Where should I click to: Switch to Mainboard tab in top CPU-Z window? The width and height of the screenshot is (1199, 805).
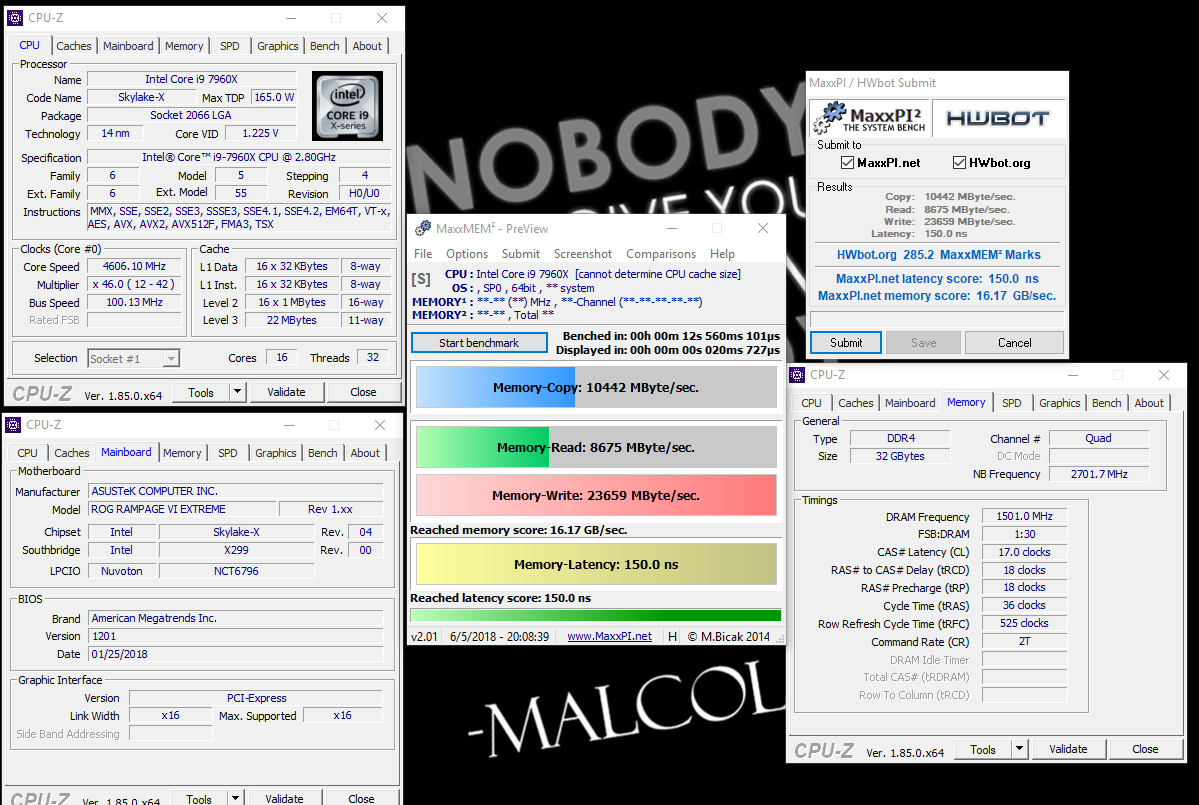click(128, 46)
